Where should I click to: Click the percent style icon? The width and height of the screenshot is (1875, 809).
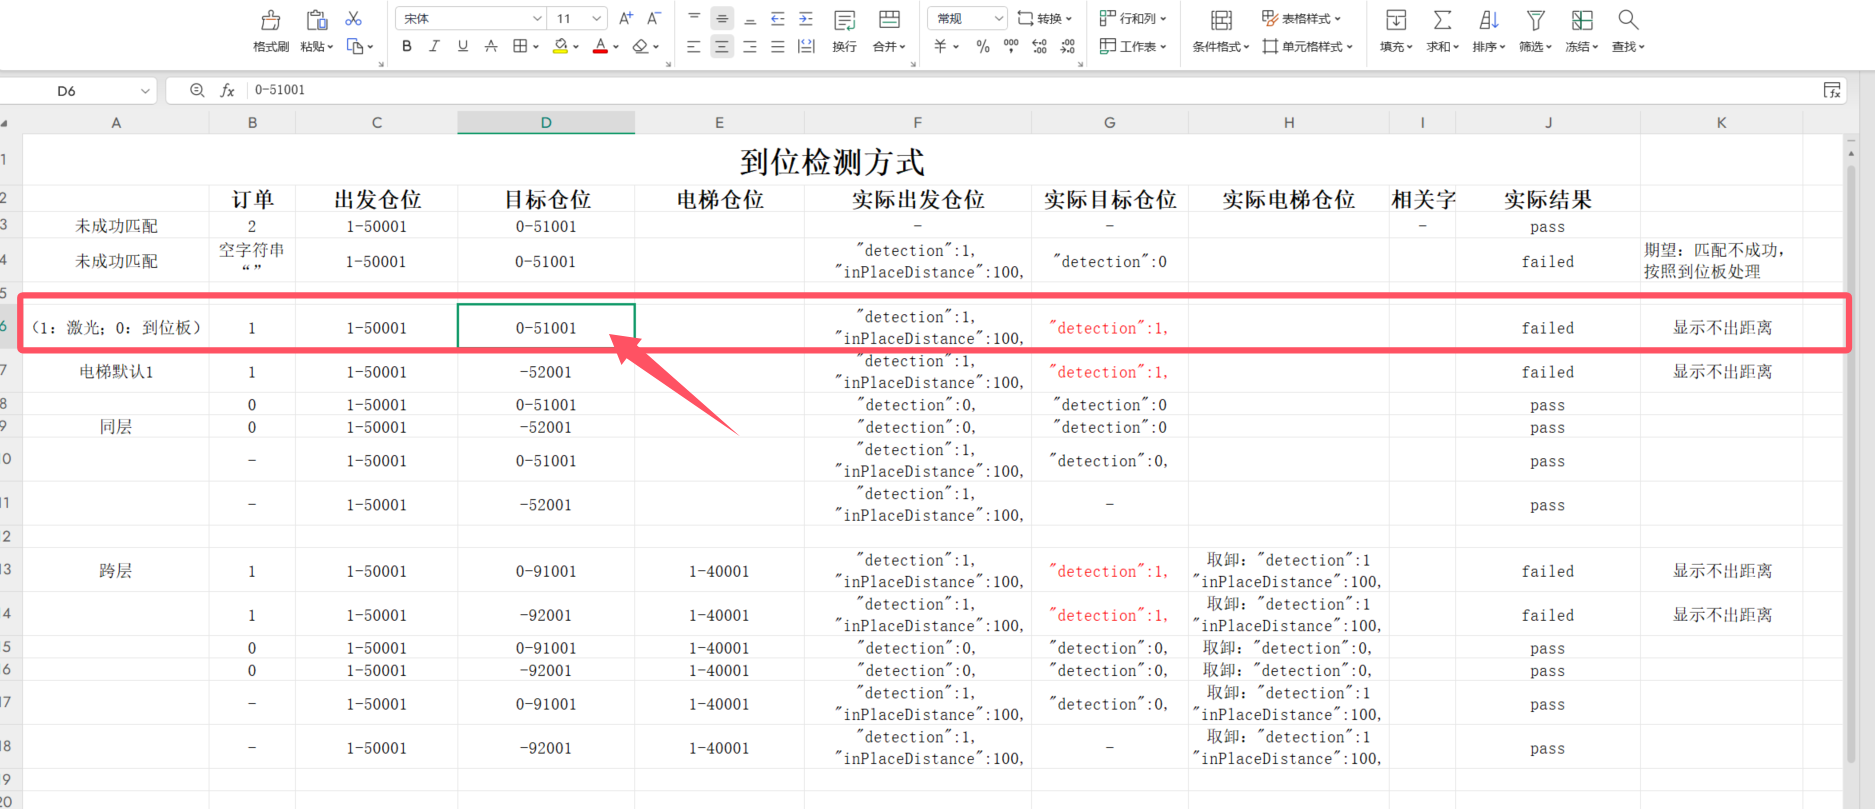pos(983,46)
